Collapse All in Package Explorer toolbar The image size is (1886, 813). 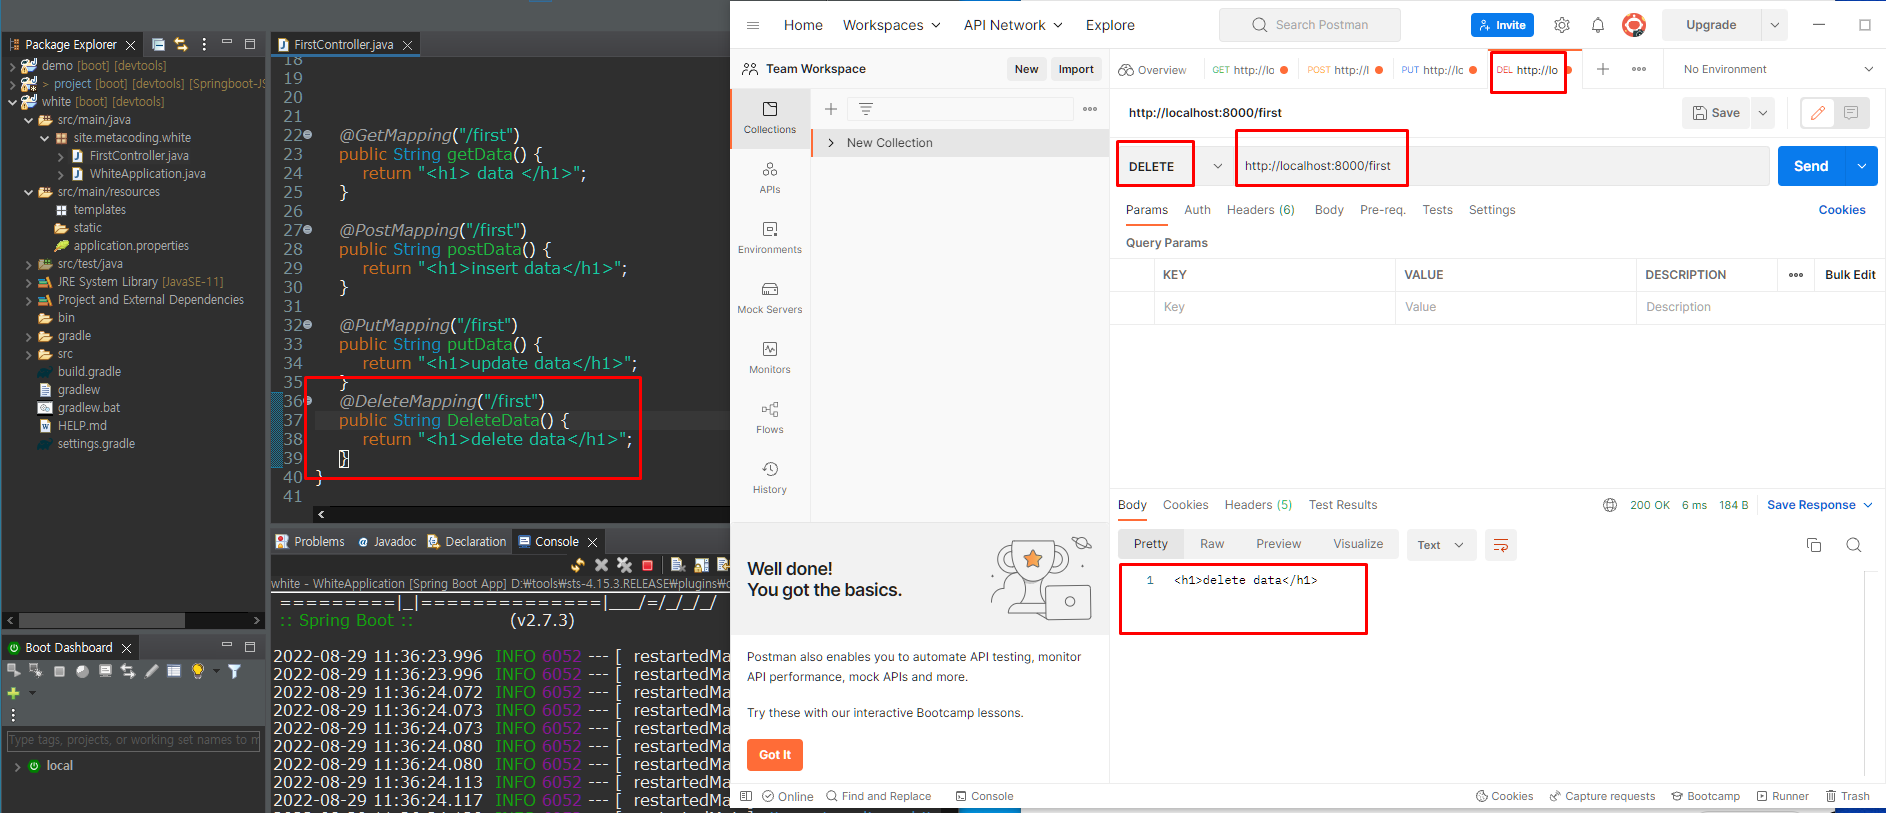coord(158,44)
